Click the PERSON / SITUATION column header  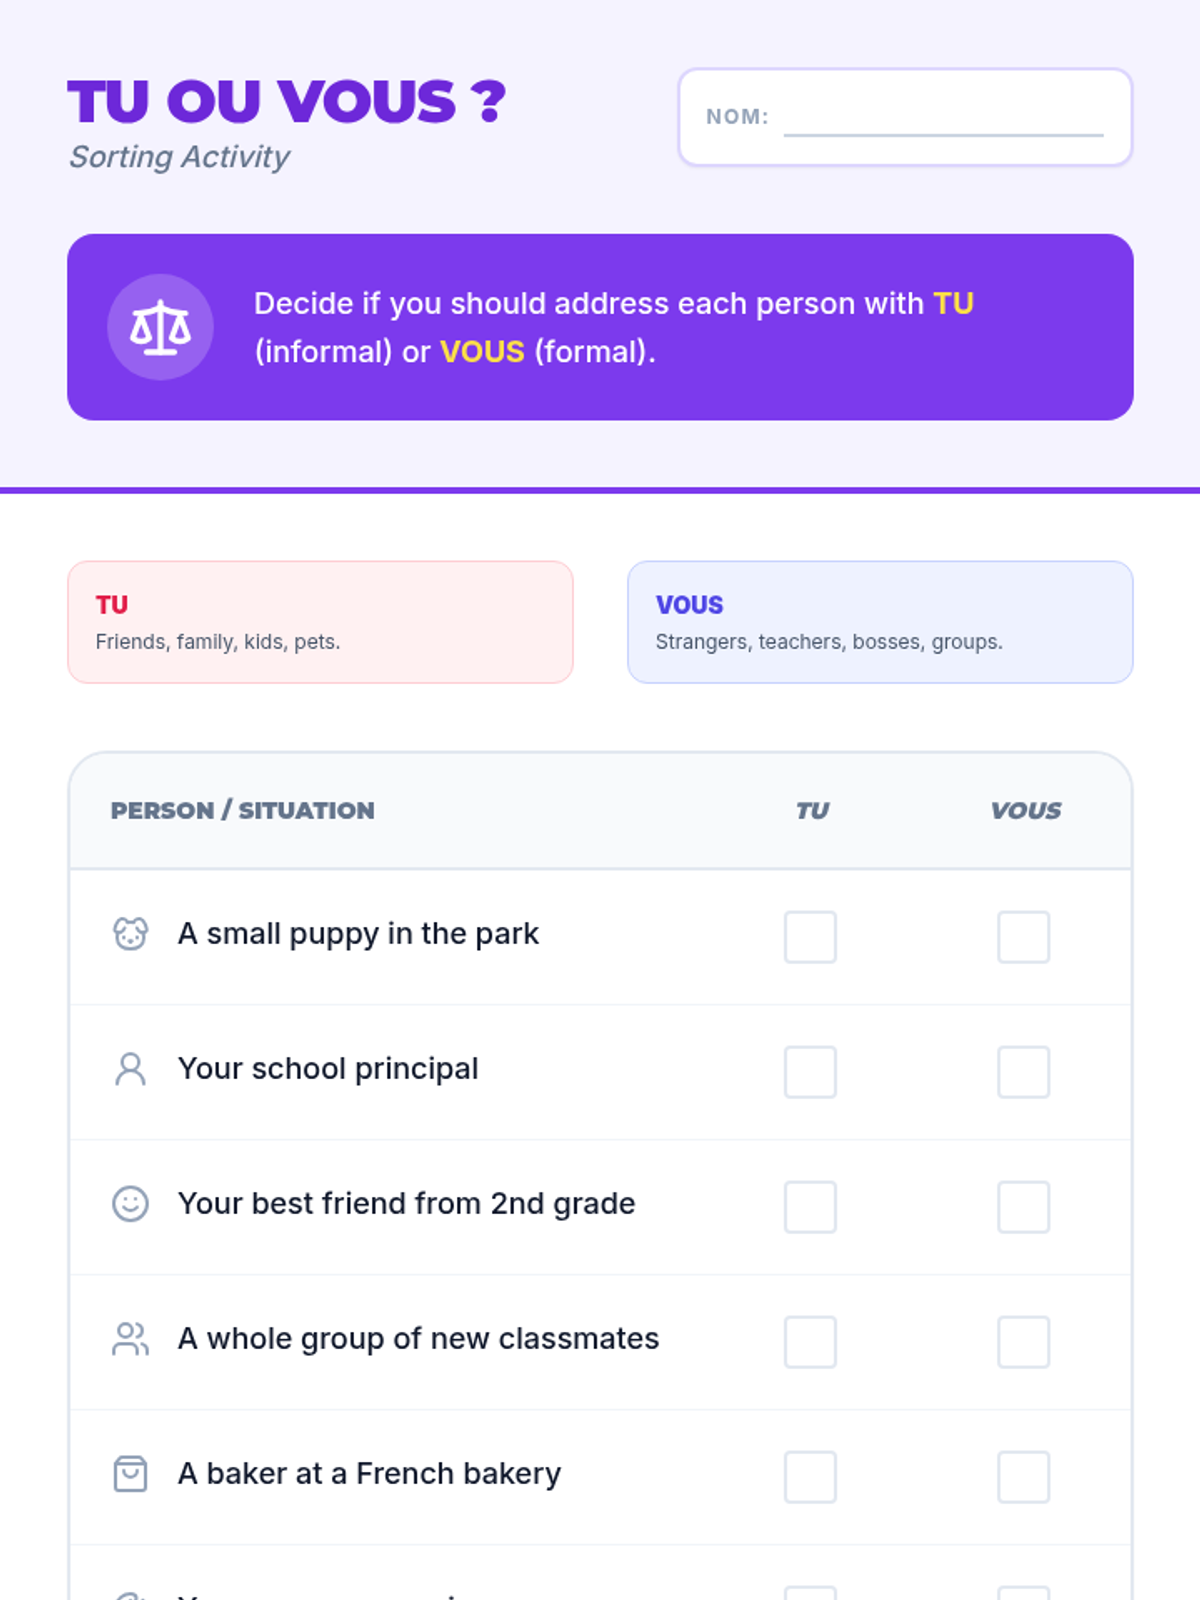click(x=243, y=811)
